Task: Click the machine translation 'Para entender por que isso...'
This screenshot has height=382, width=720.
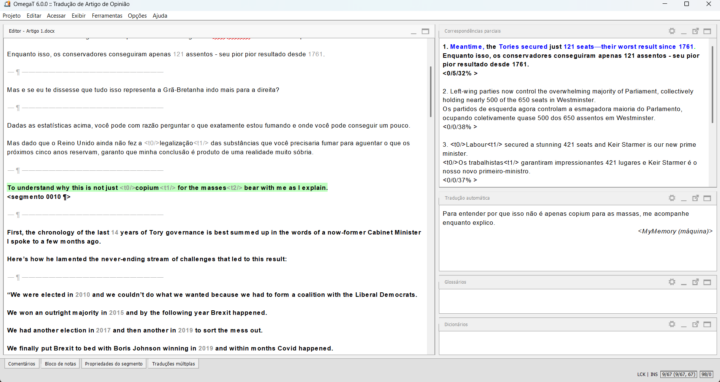Action: coord(566,218)
